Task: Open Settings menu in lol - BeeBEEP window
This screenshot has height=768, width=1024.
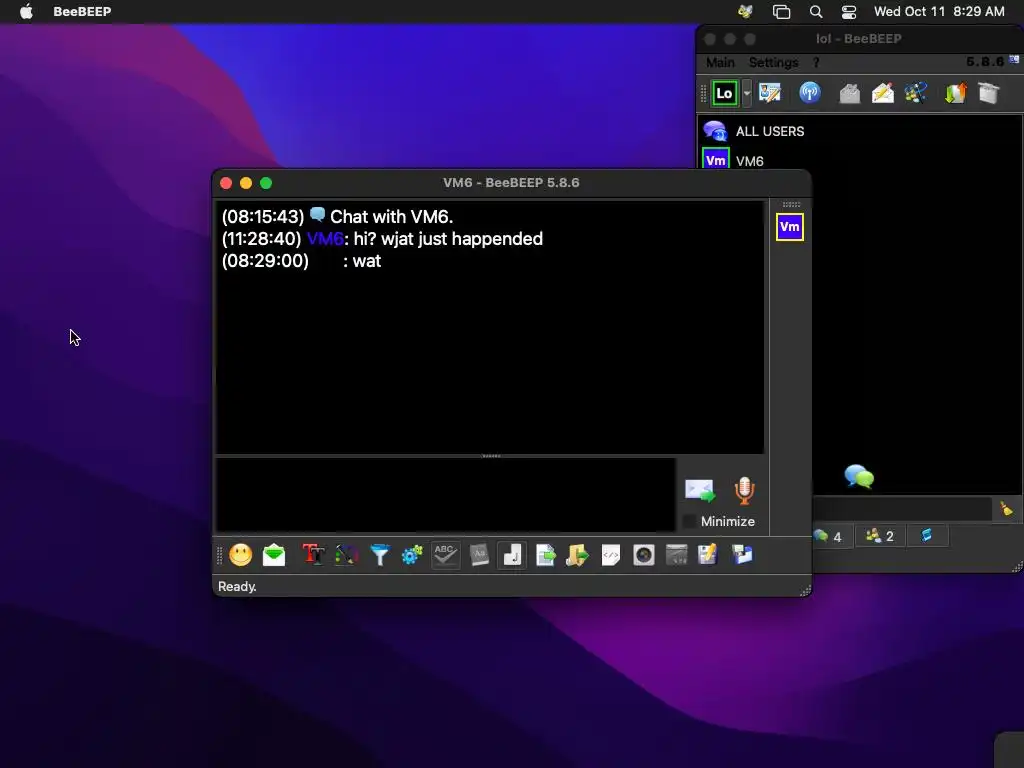Action: pos(773,63)
